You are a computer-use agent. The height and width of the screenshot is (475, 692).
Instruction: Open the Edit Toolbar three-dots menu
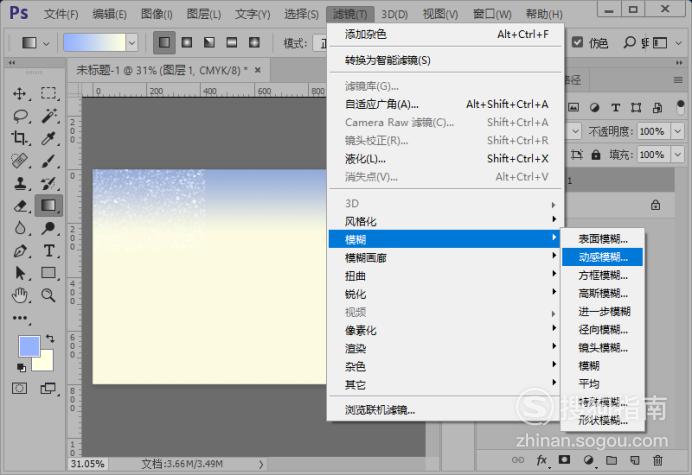(19, 318)
